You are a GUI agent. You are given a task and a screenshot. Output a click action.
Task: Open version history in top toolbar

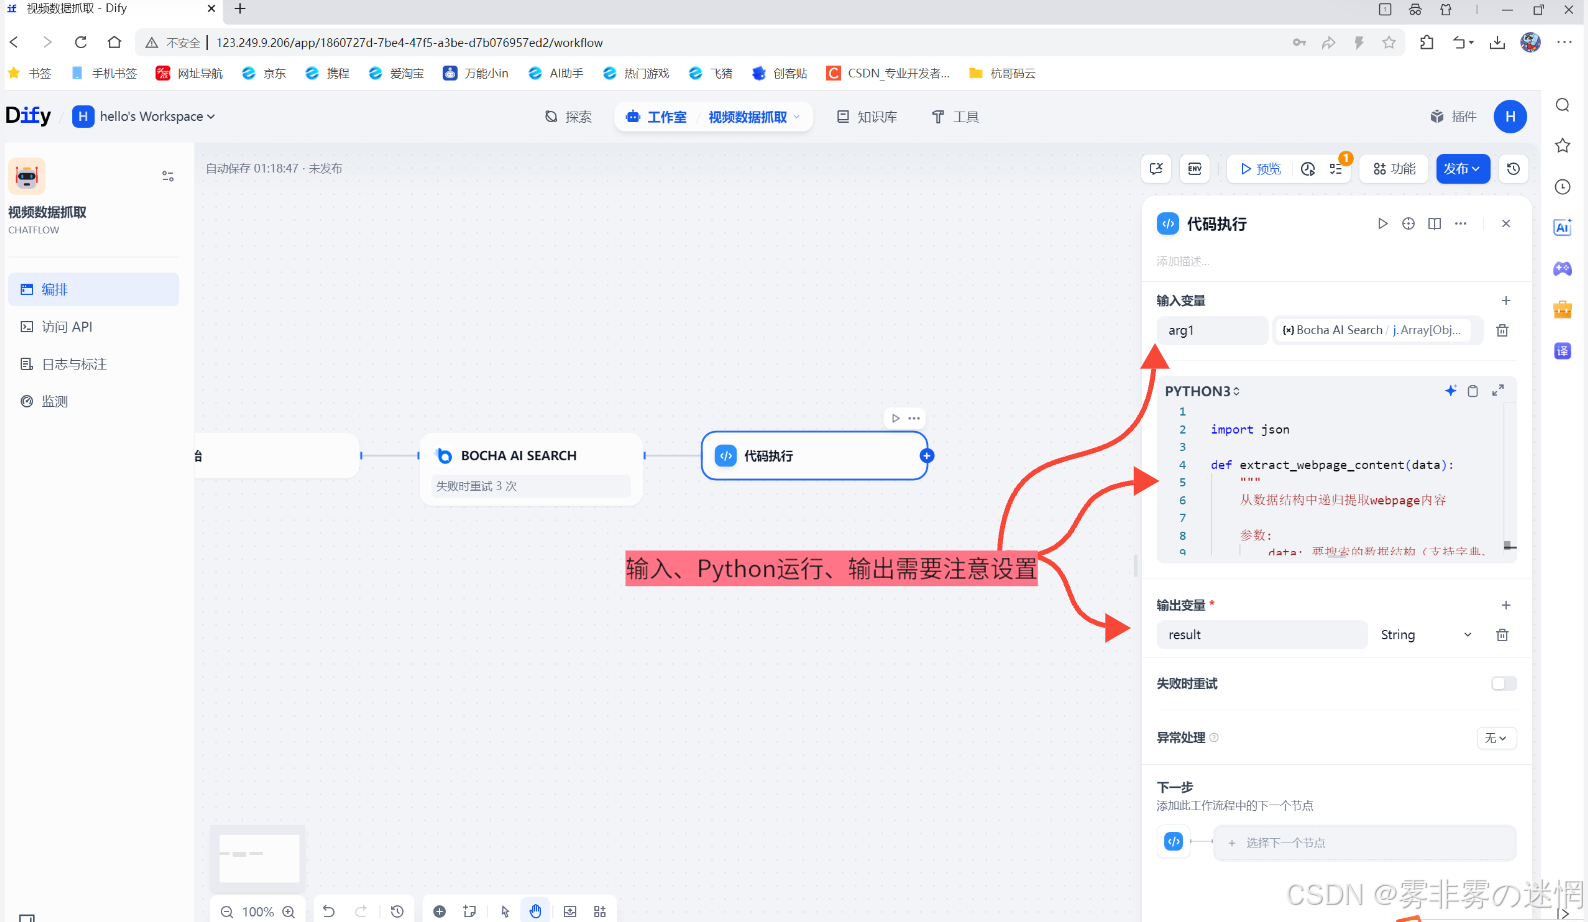1514,169
